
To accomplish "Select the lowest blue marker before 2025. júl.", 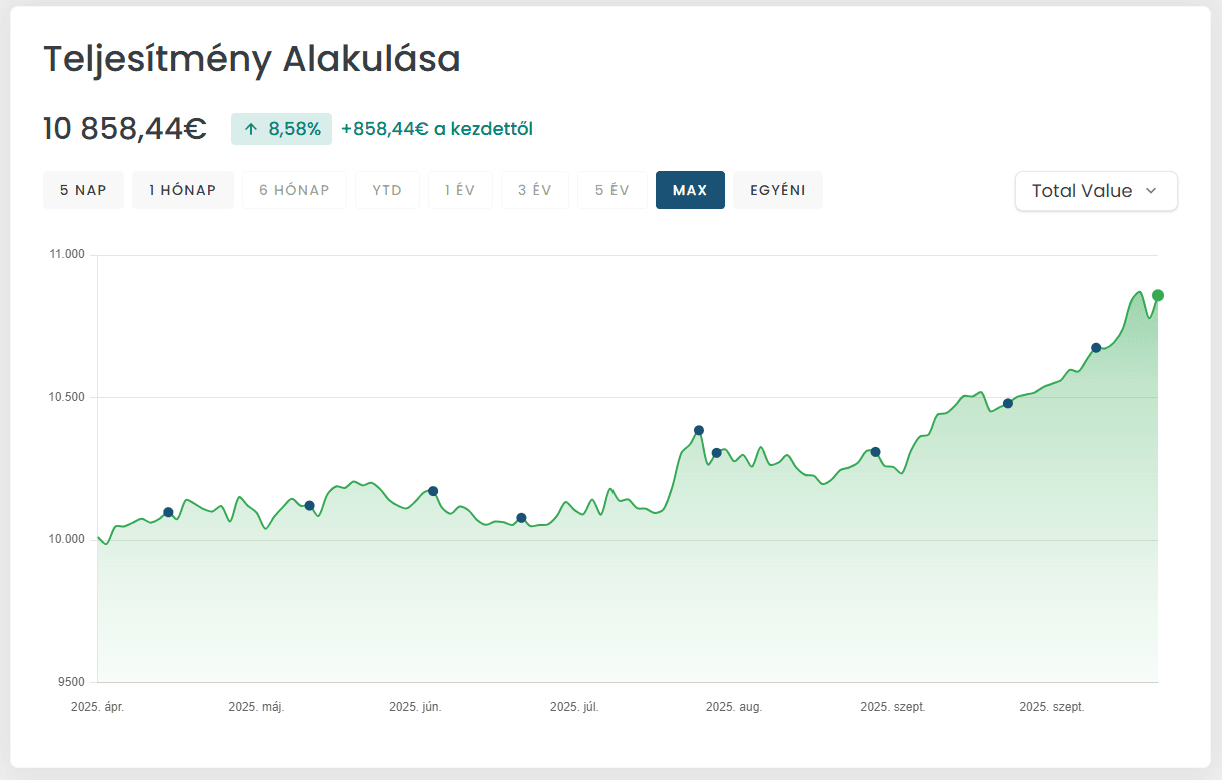I will tap(521, 518).
